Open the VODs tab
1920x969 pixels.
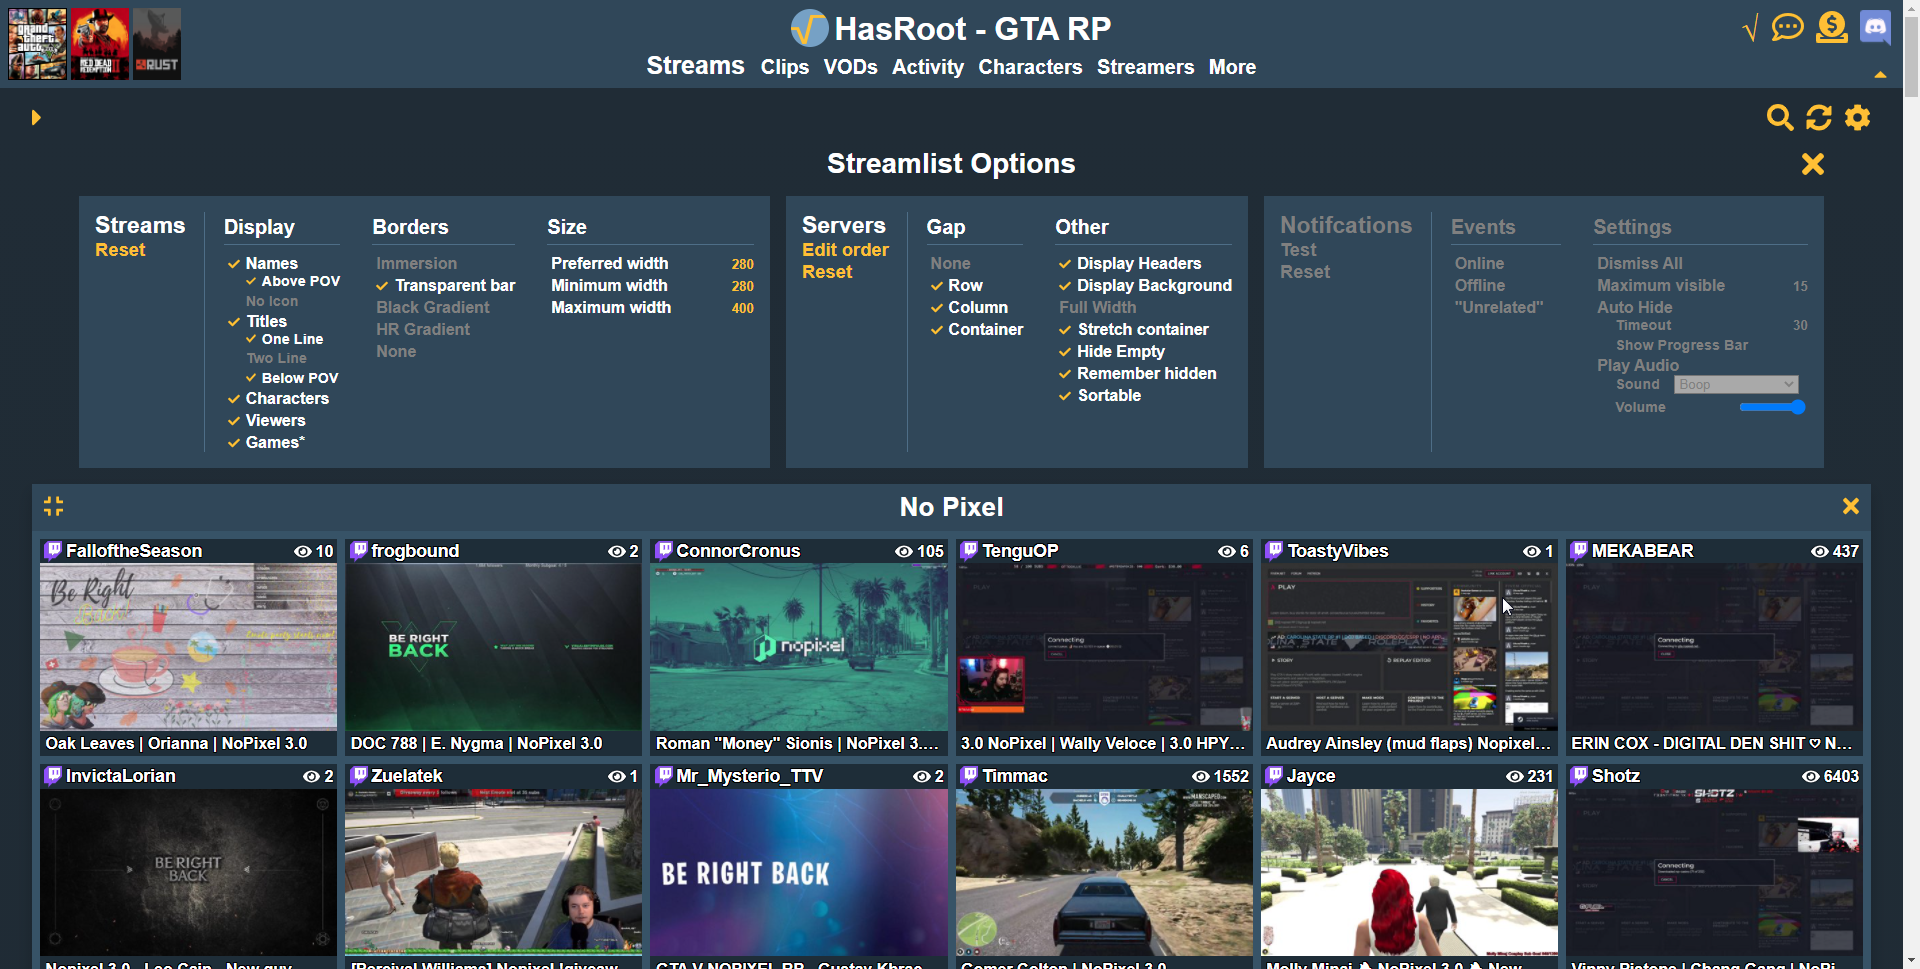point(851,67)
